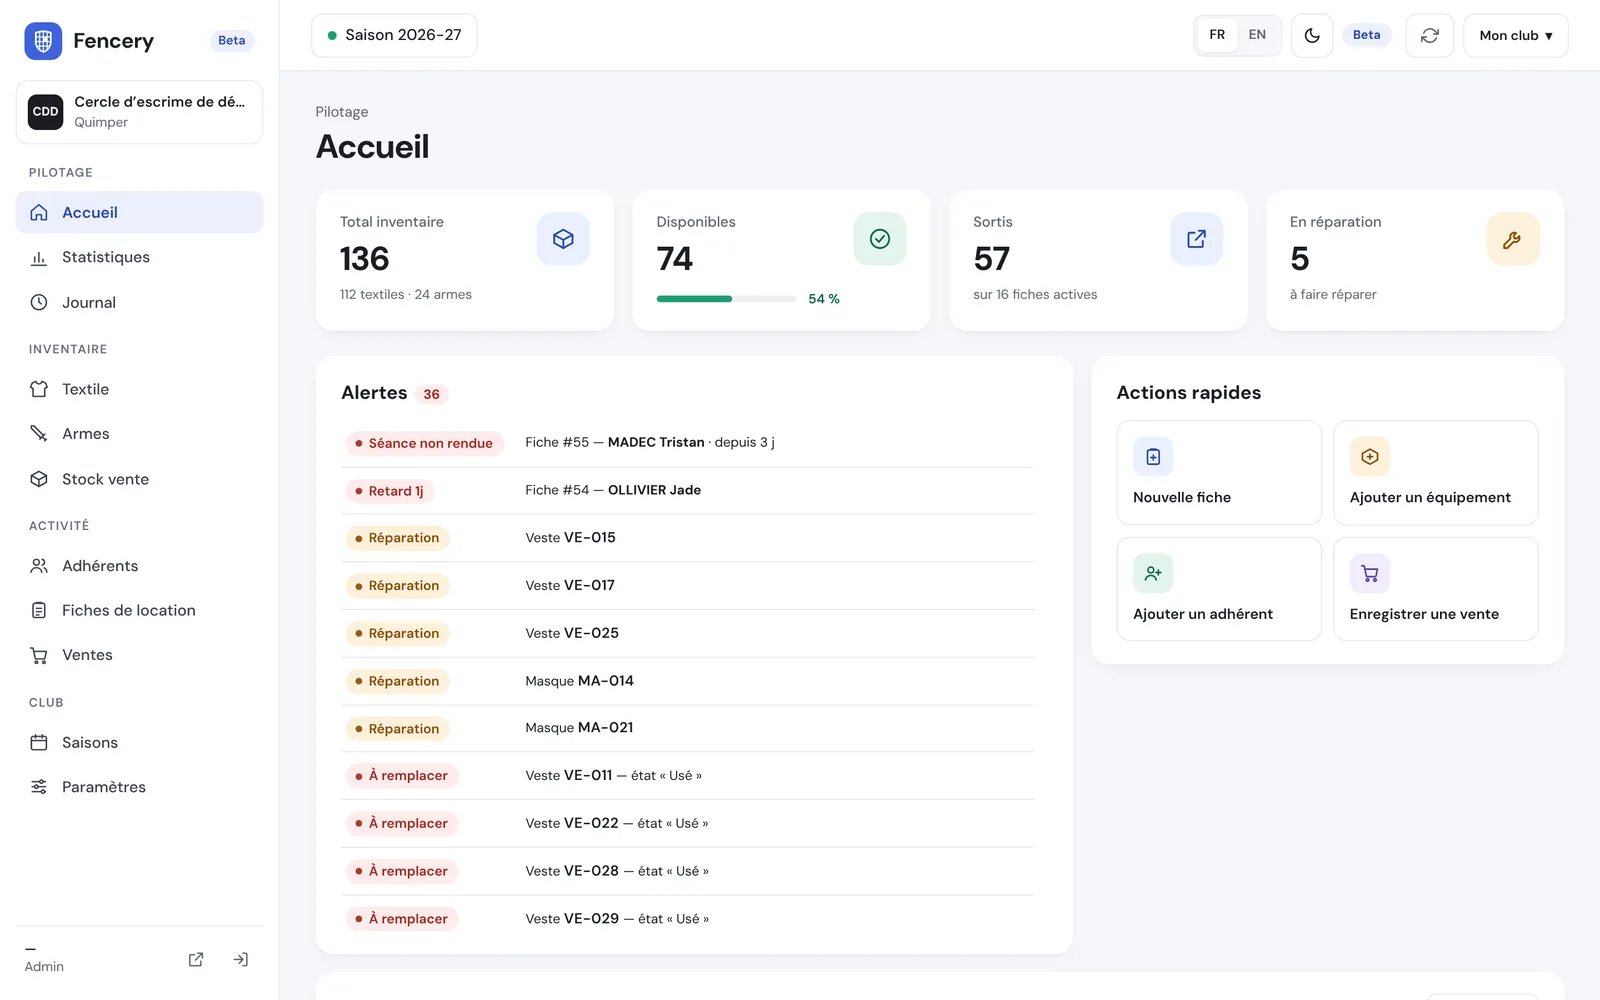
Task: Click the Enregistrer une vente cart icon
Action: 1370,574
